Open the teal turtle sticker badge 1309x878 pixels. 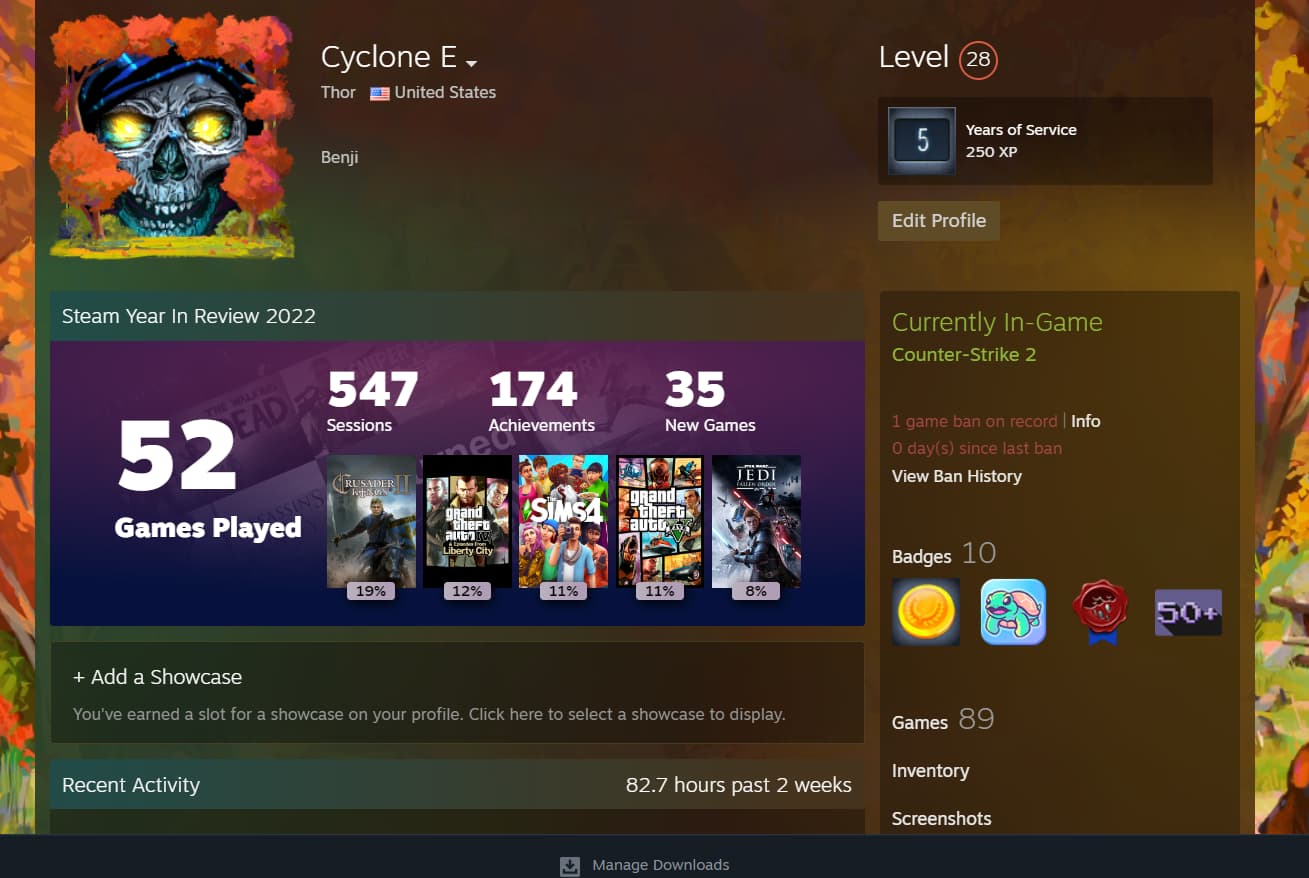click(x=1013, y=611)
